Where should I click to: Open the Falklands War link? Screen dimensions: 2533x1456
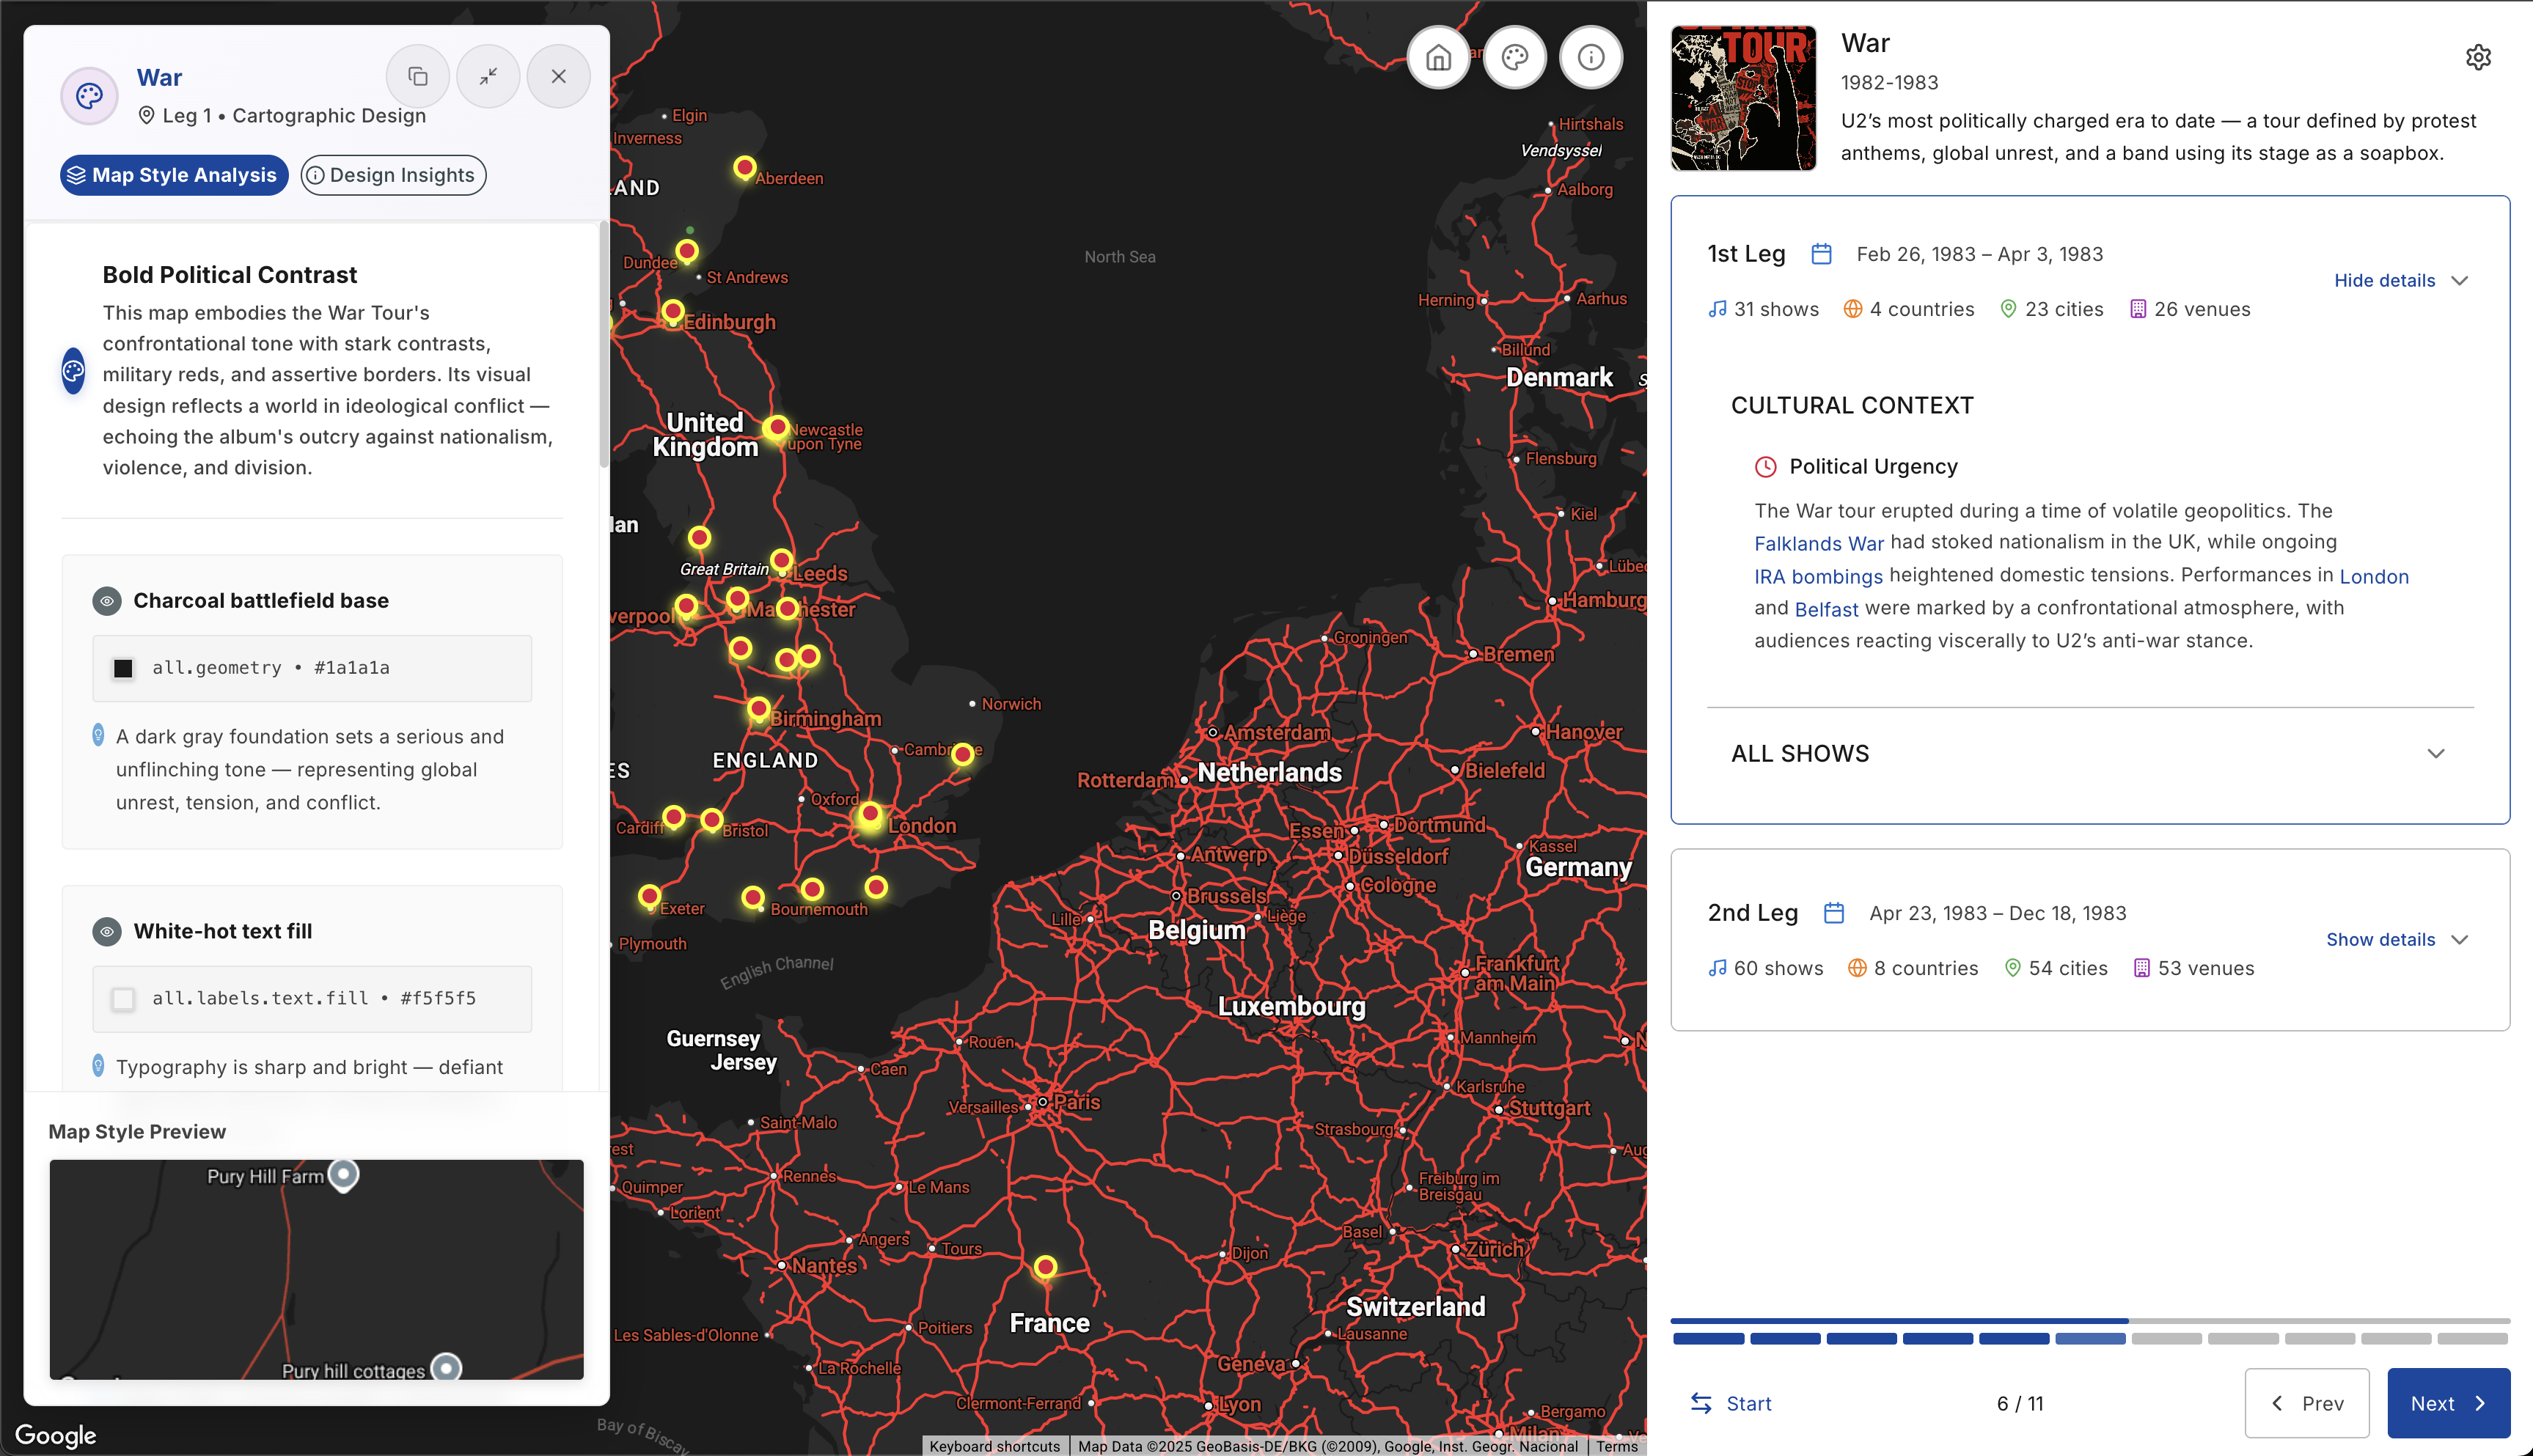1818,544
